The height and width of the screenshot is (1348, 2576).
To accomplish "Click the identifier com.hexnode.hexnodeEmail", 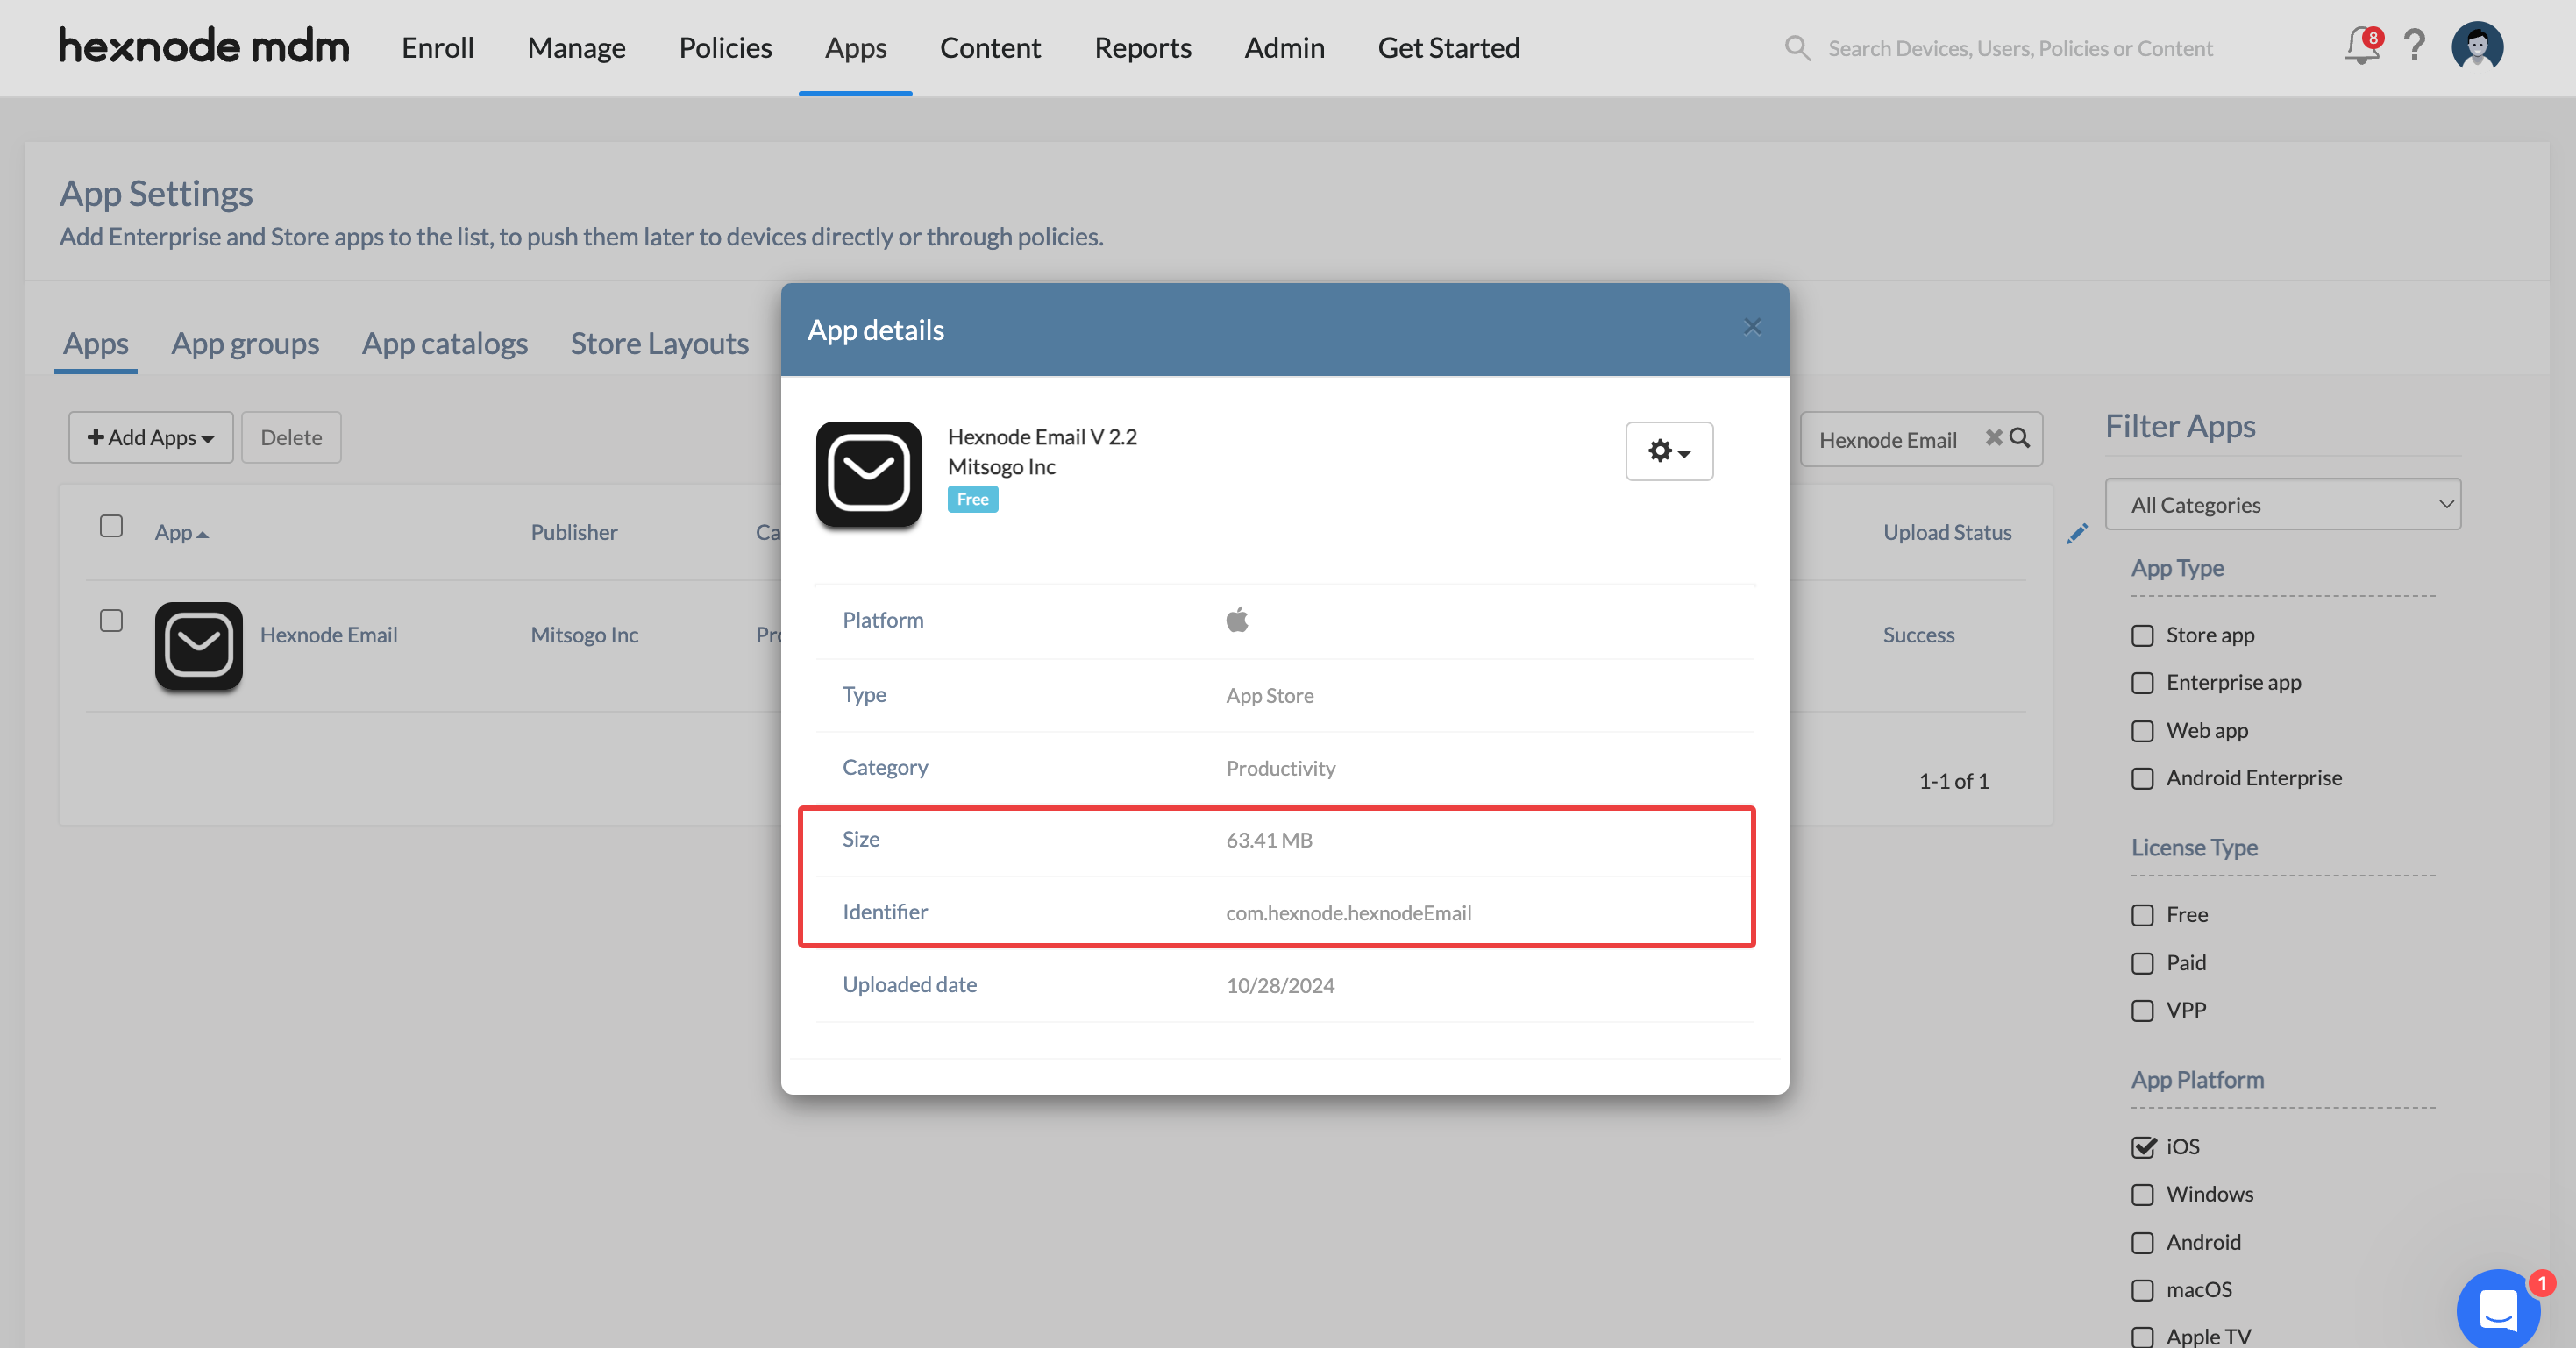I will click(1348, 913).
